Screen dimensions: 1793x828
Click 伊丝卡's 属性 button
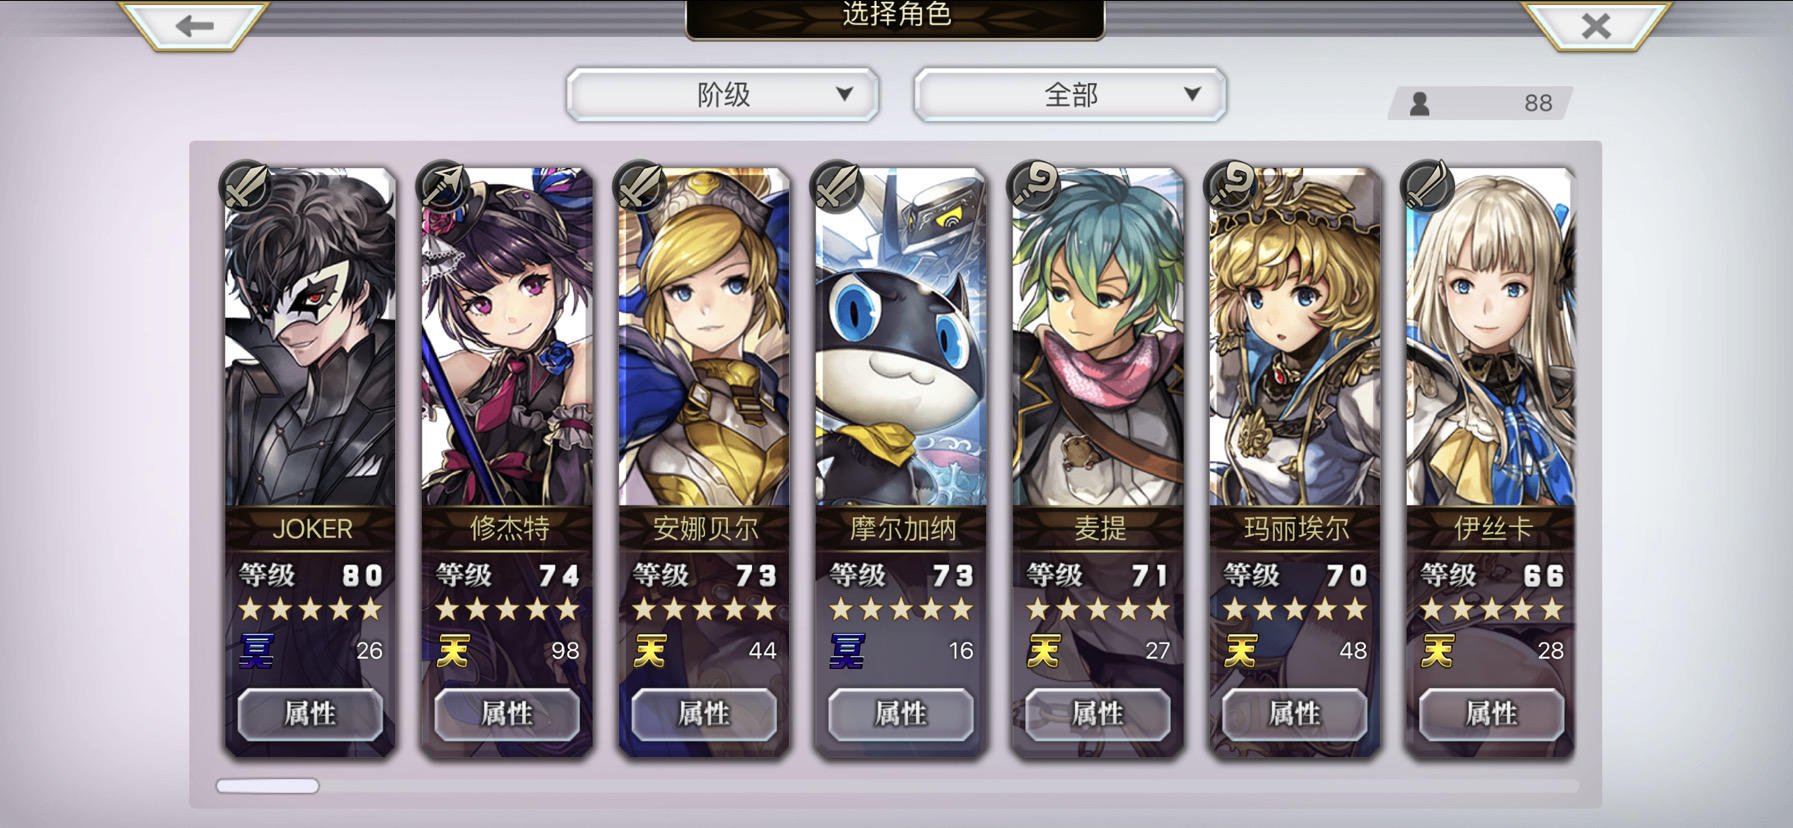[1492, 714]
